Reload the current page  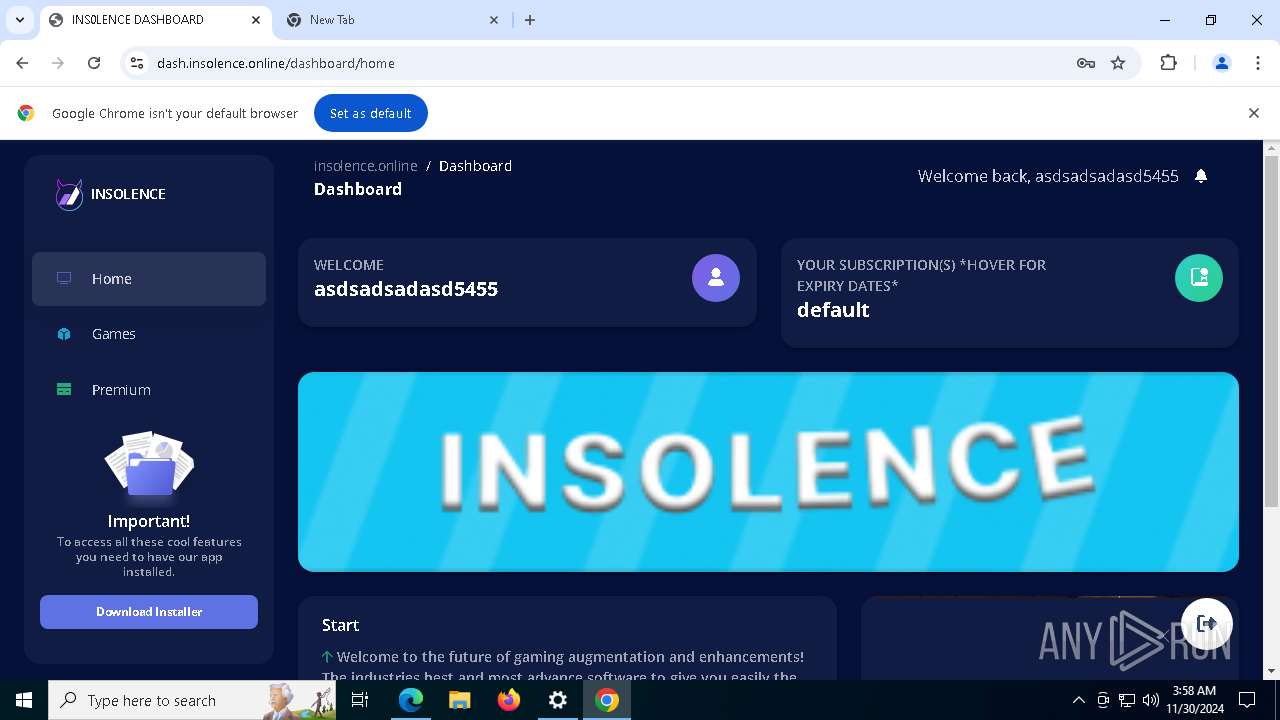click(94, 63)
